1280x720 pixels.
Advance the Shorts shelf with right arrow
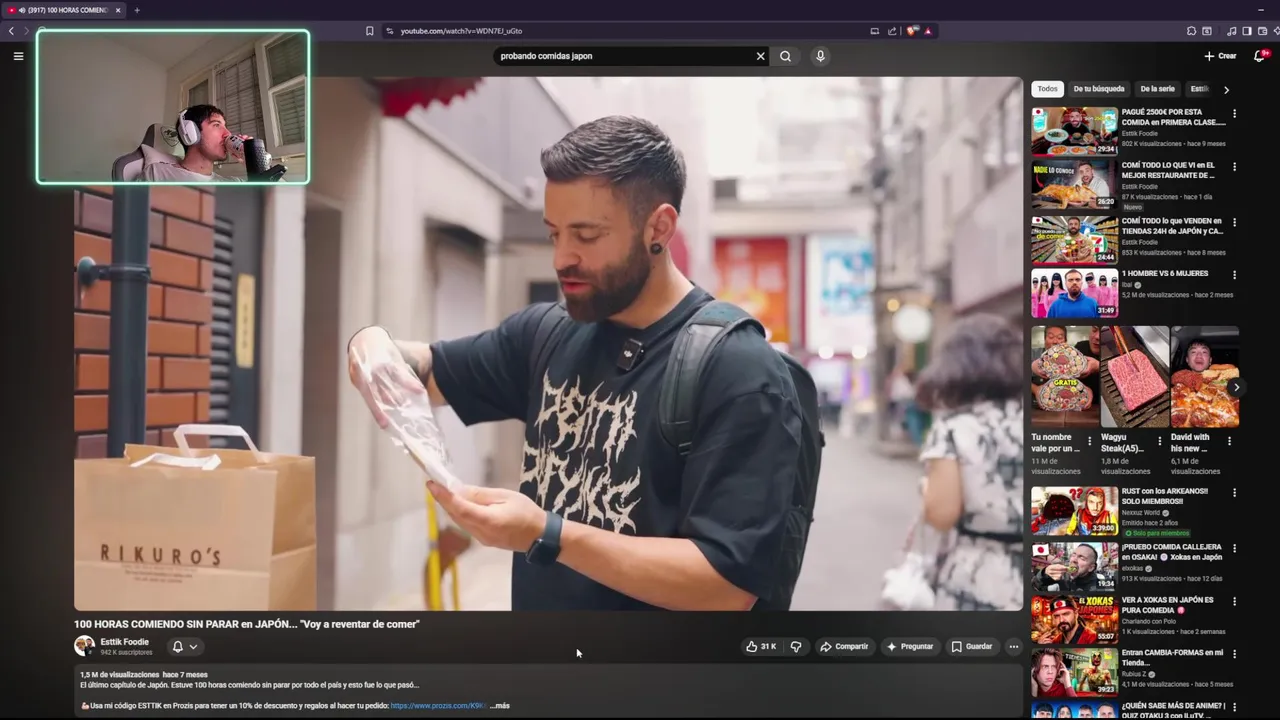tap(1236, 387)
